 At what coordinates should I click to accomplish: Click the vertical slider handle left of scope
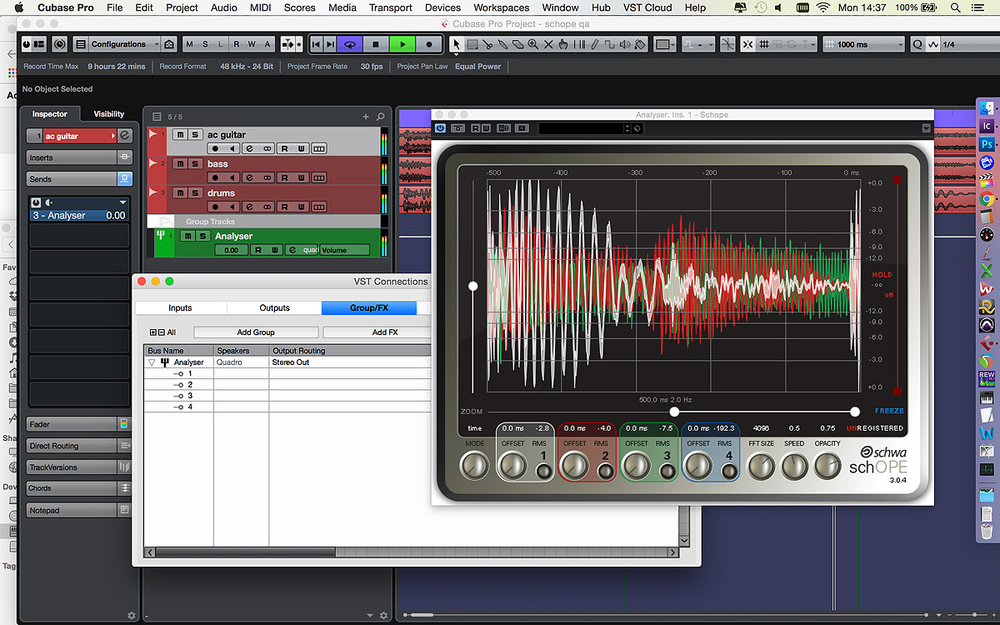click(x=473, y=286)
